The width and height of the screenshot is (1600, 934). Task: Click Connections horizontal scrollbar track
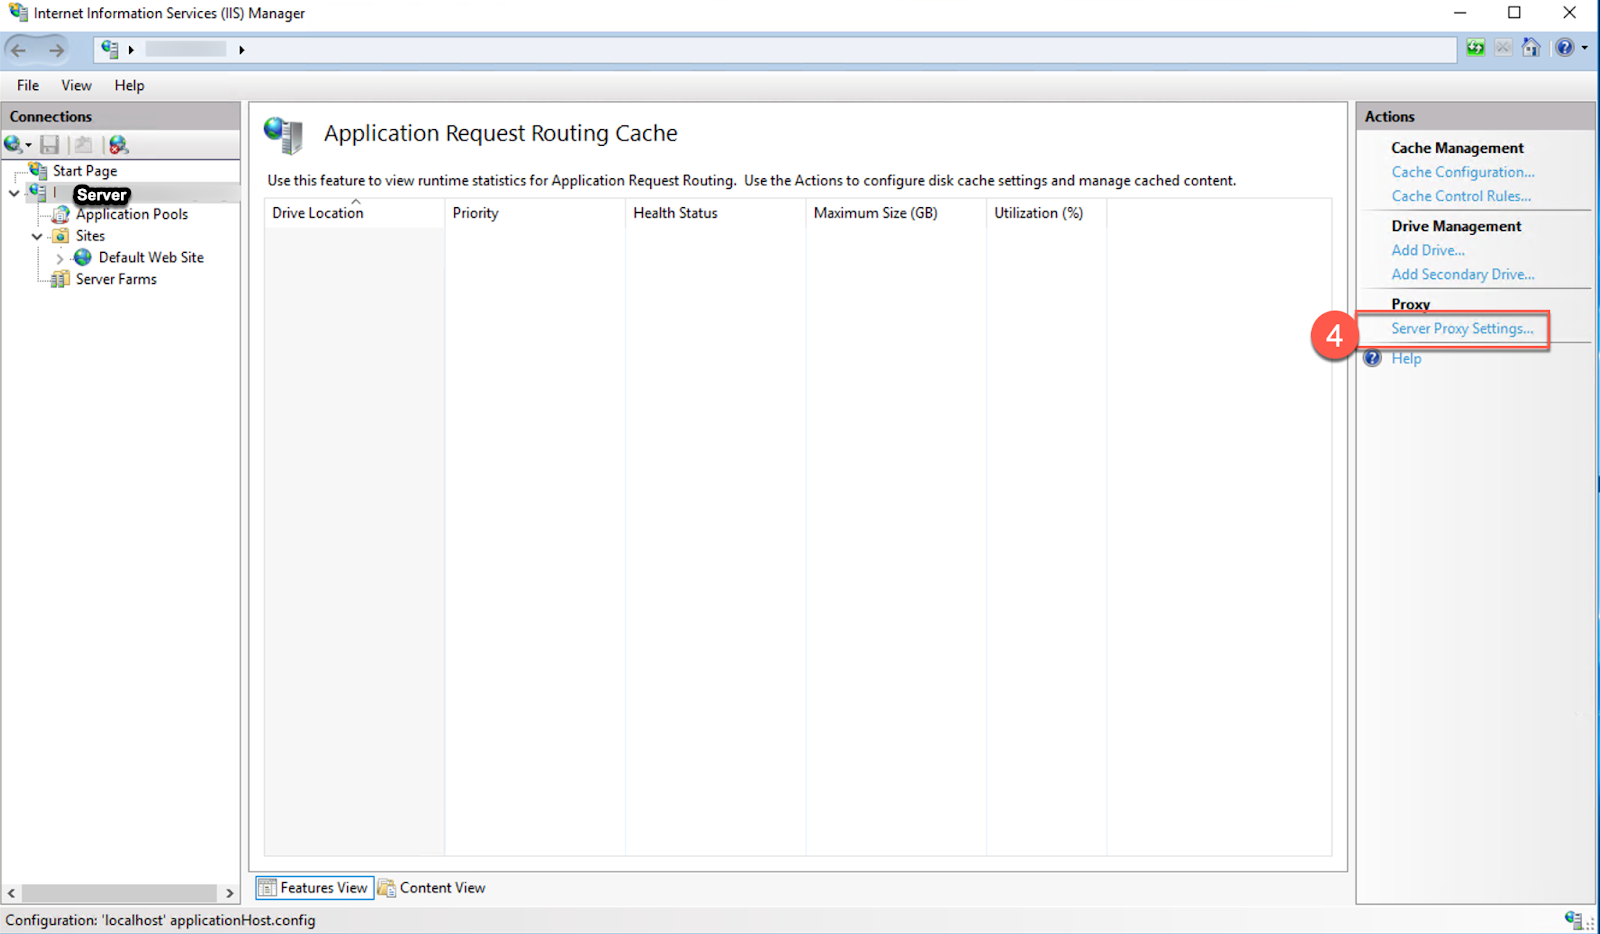click(x=120, y=893)
